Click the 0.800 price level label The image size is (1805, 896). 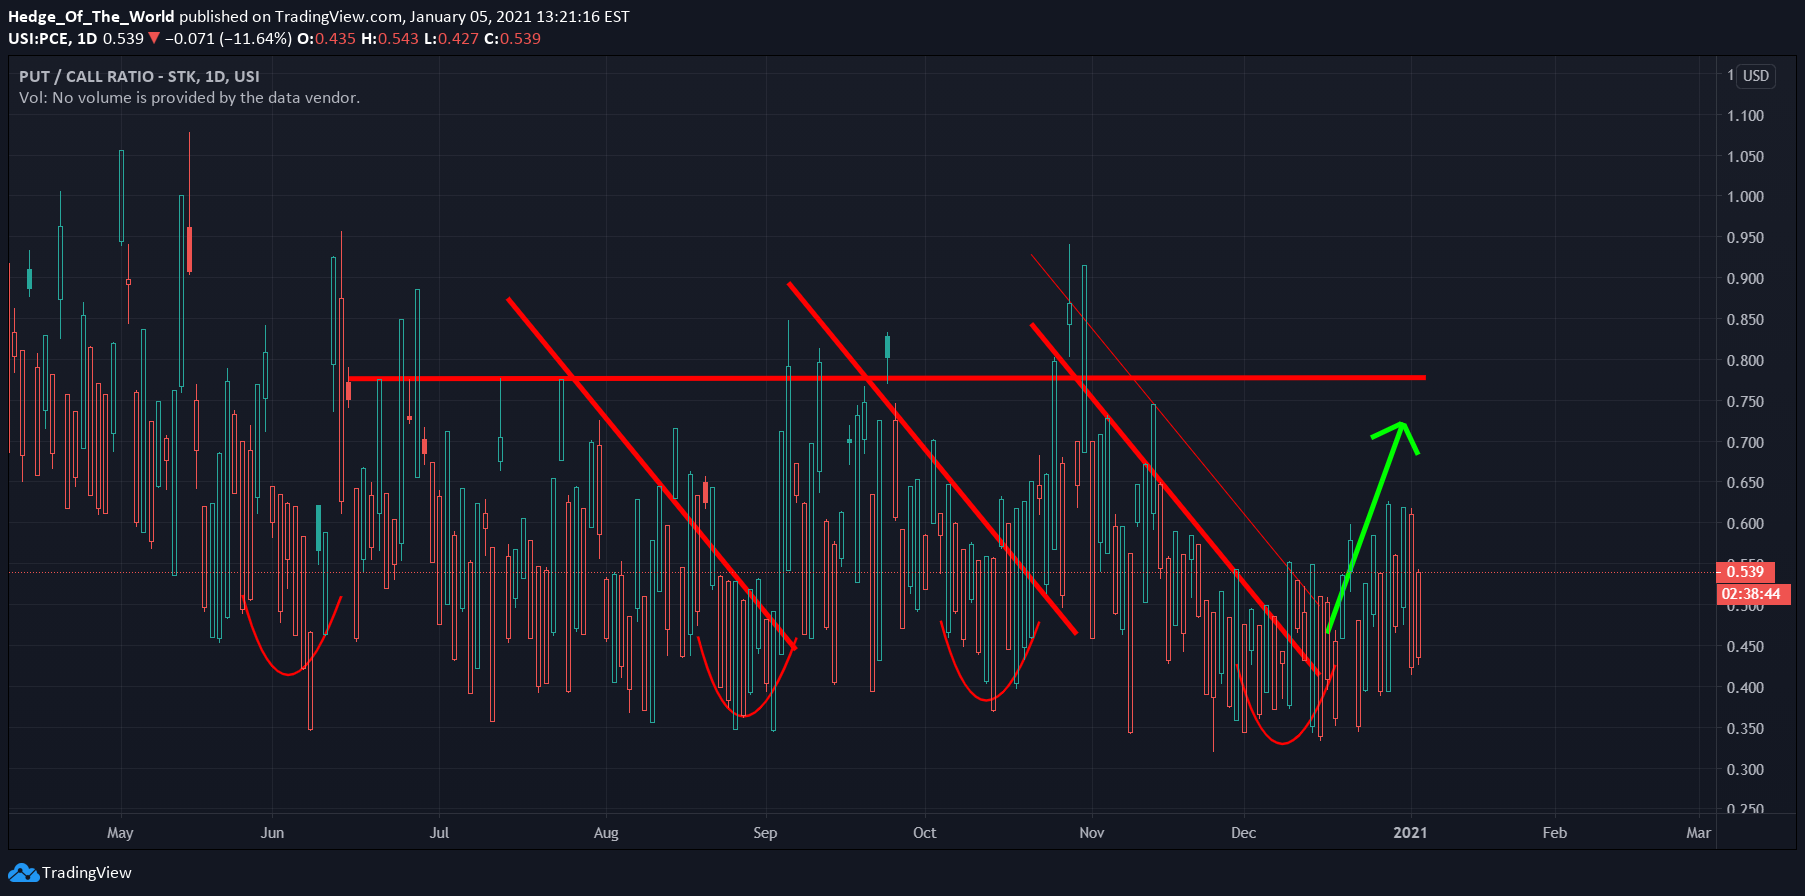[x=1745, y=361]
